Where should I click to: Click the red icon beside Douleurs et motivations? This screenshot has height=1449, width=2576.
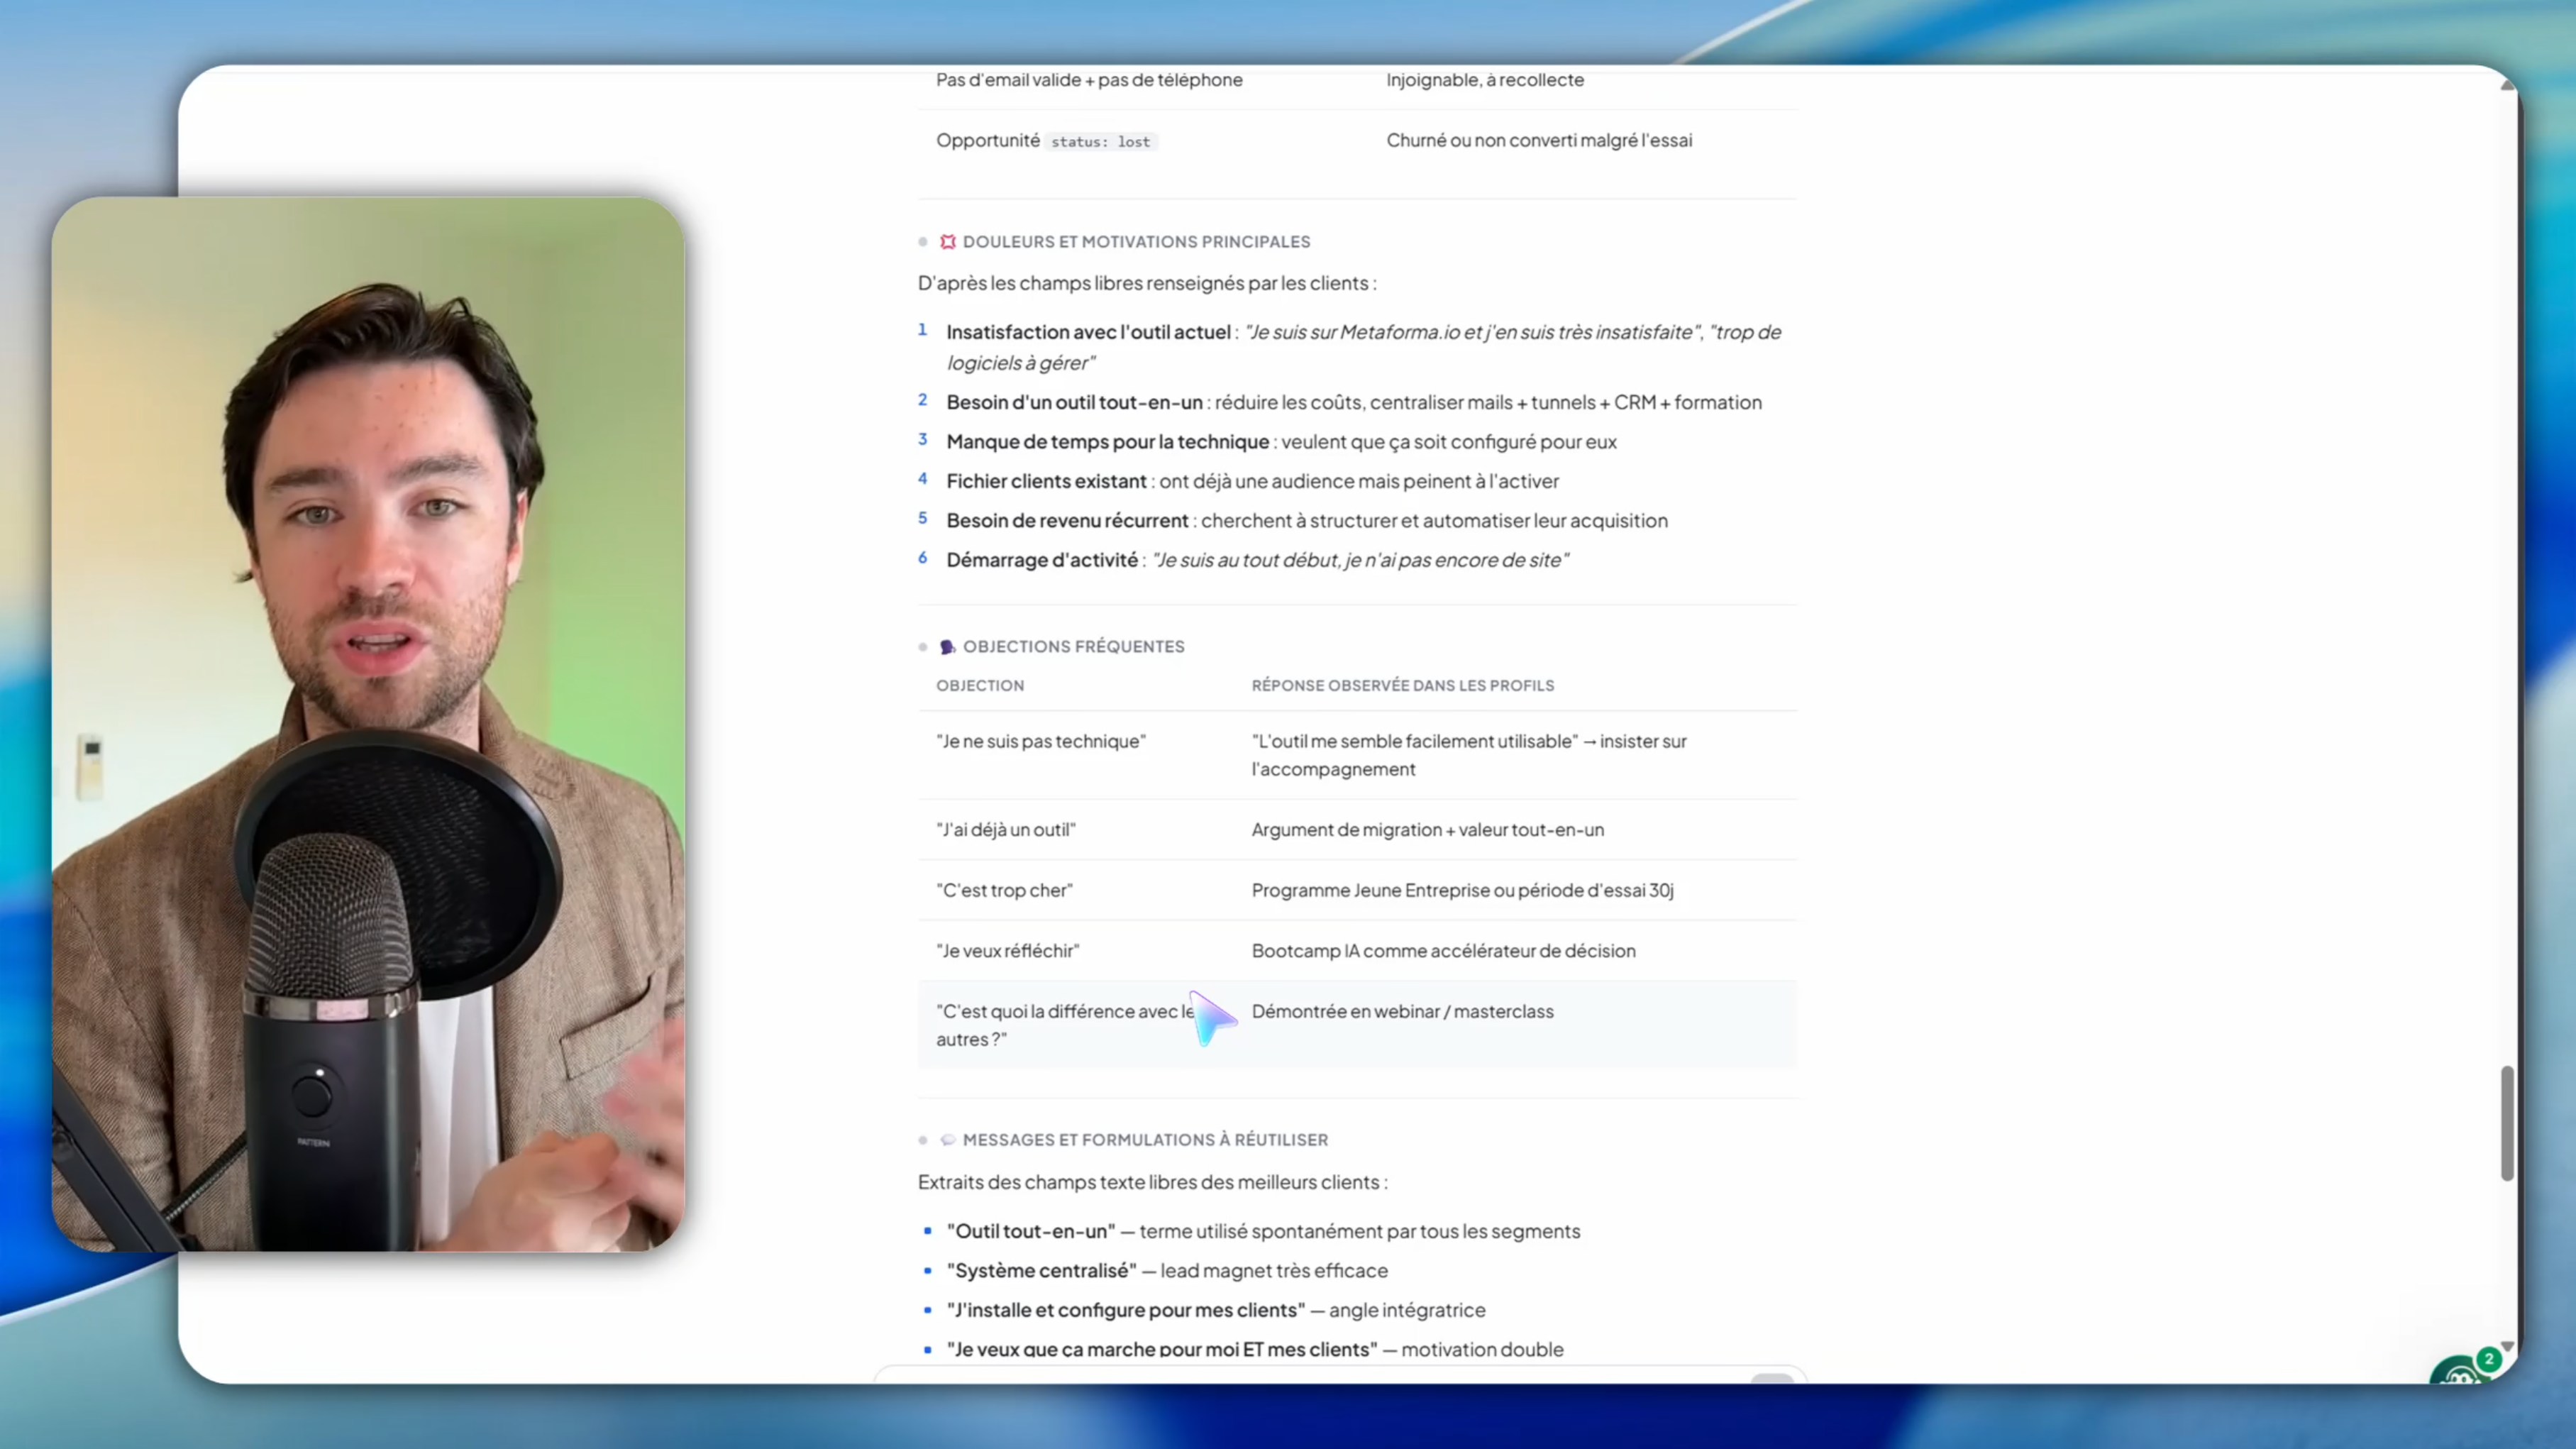[948, 242]
